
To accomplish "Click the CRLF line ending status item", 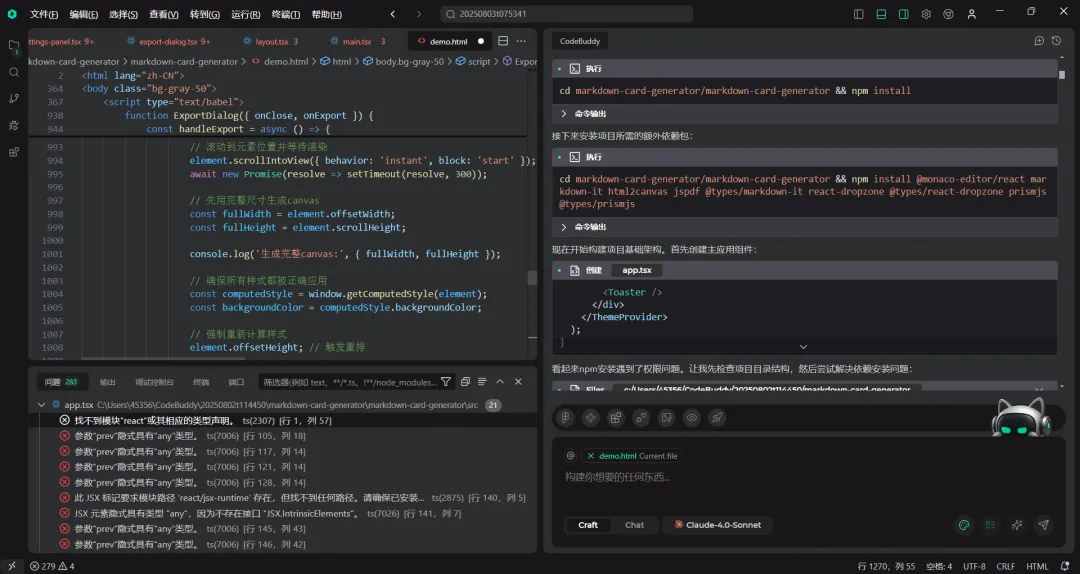I will pyautogui.click(x=1006, y=566).
